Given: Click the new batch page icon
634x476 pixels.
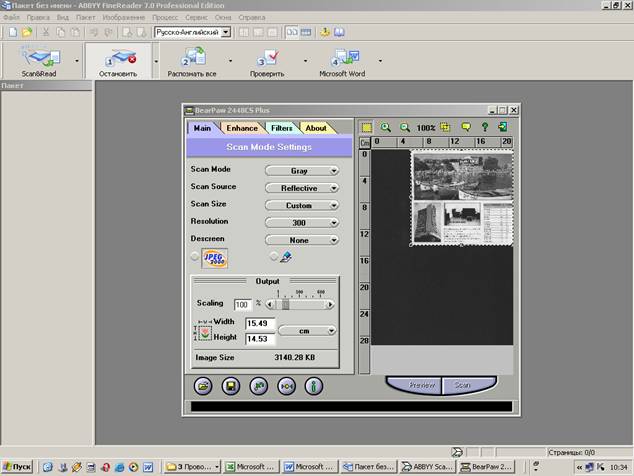Looking at the screenshot, I should (x=13, y=32).
